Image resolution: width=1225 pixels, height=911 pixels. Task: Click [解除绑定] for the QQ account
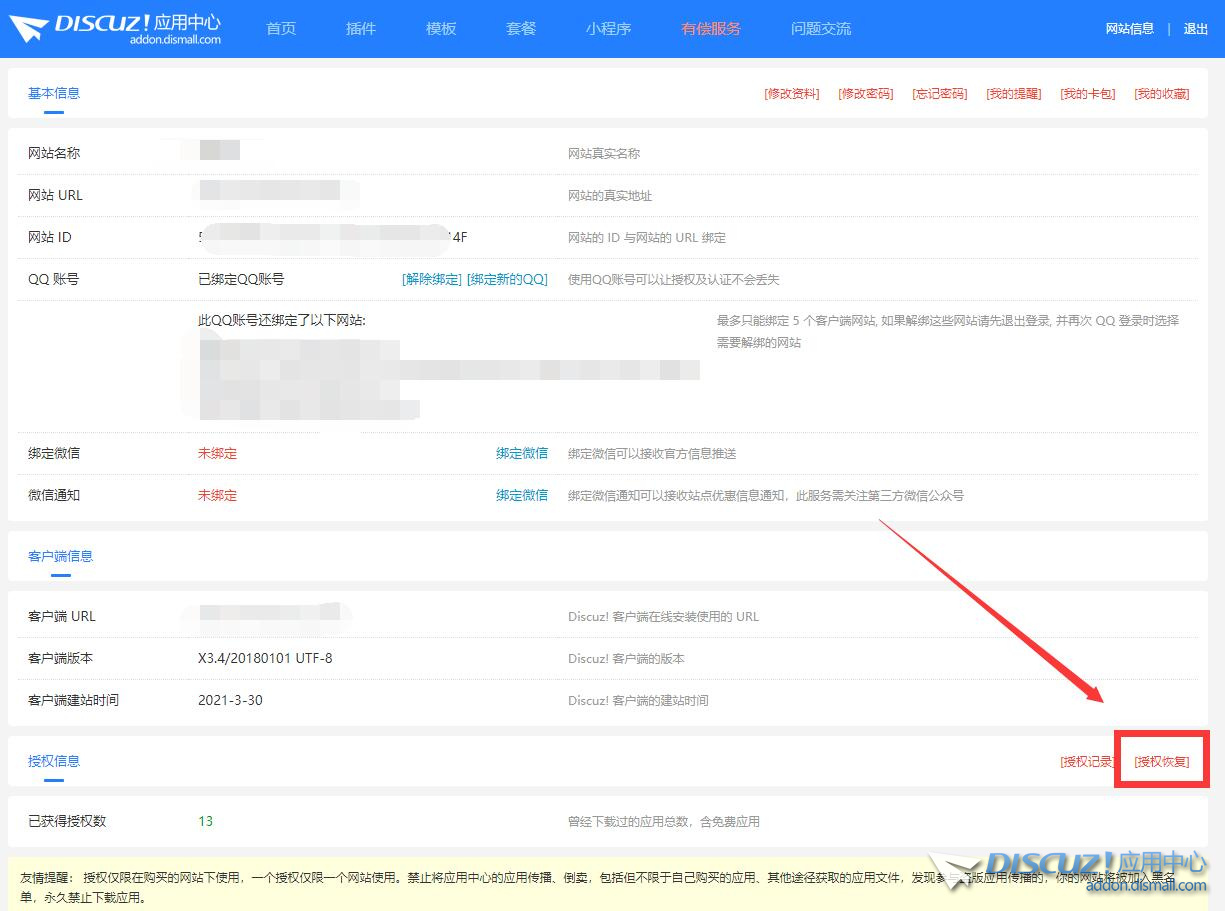pyautogui.click(x=432, y=280)
